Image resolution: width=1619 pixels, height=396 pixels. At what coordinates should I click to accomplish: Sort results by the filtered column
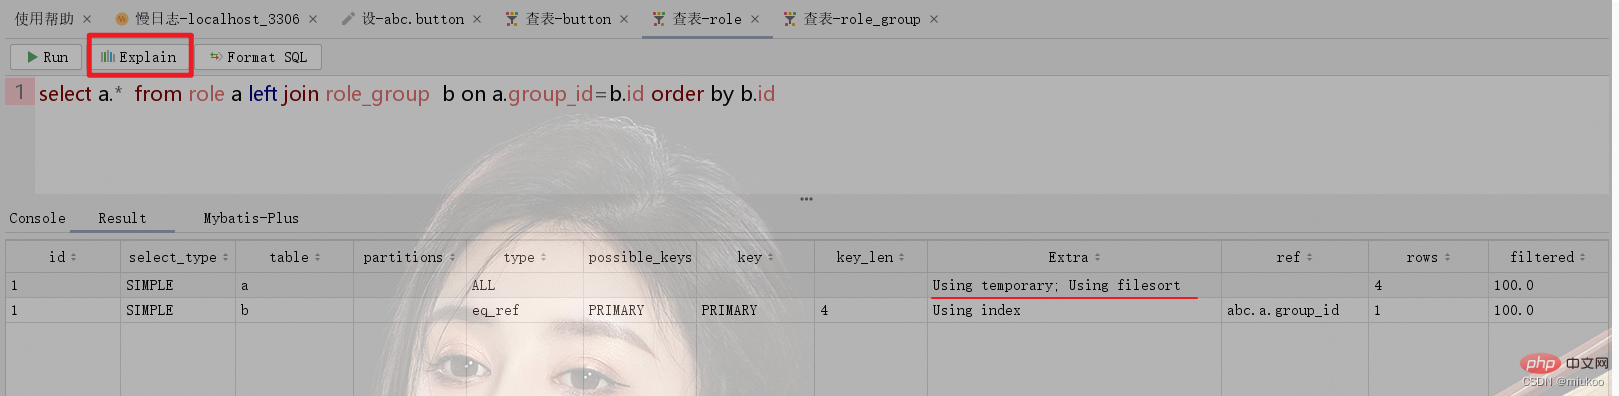(1547, 257)
